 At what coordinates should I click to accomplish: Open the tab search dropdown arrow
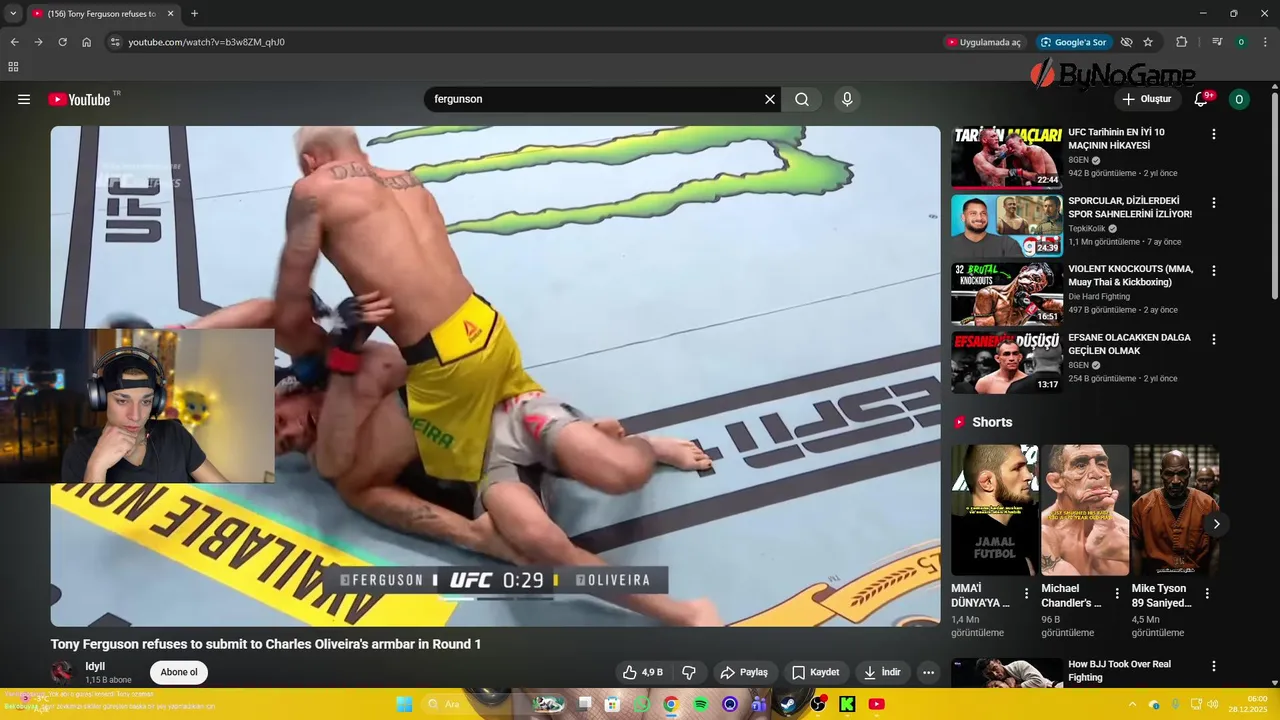coord(13,13)
